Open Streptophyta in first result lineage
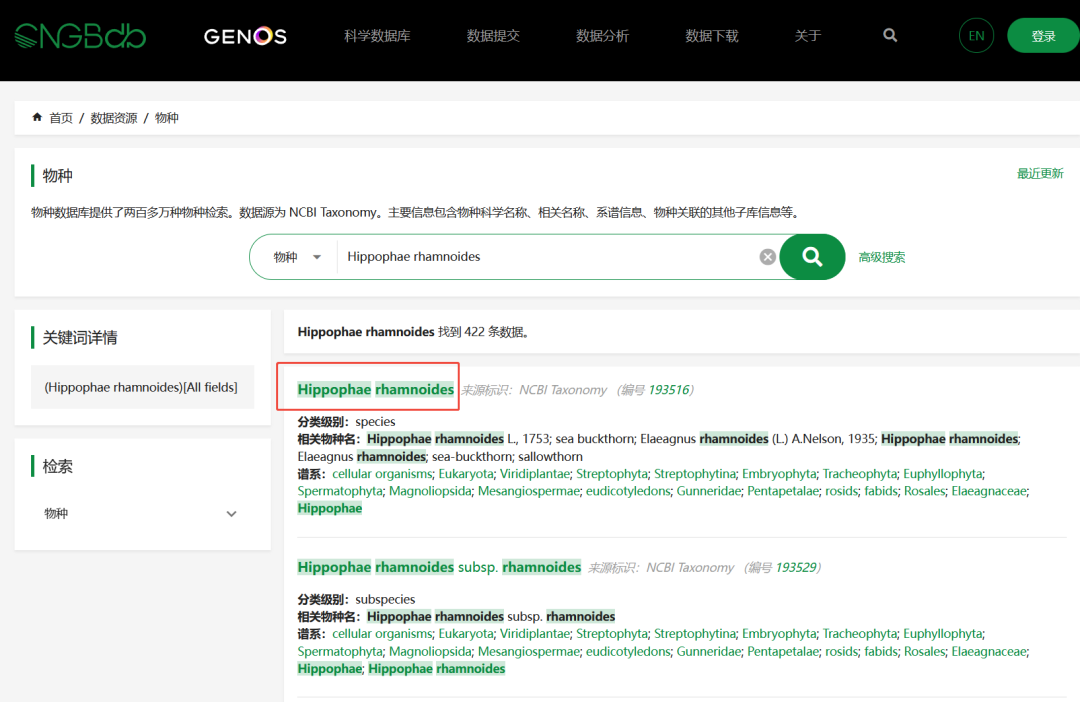This screenshot has width=1080, height=702. (612, 474)
